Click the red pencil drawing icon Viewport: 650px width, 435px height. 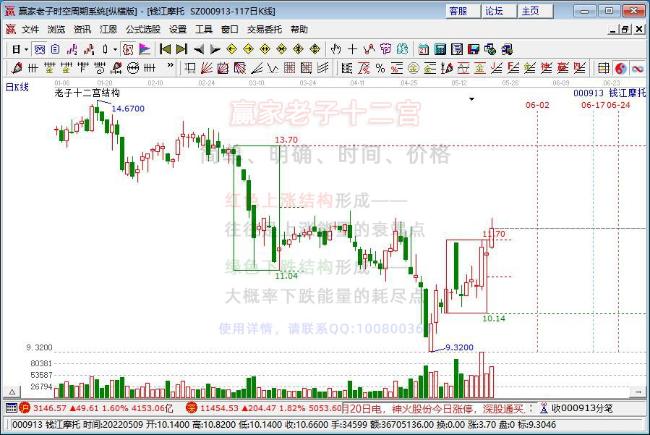(x=17, y=68)
